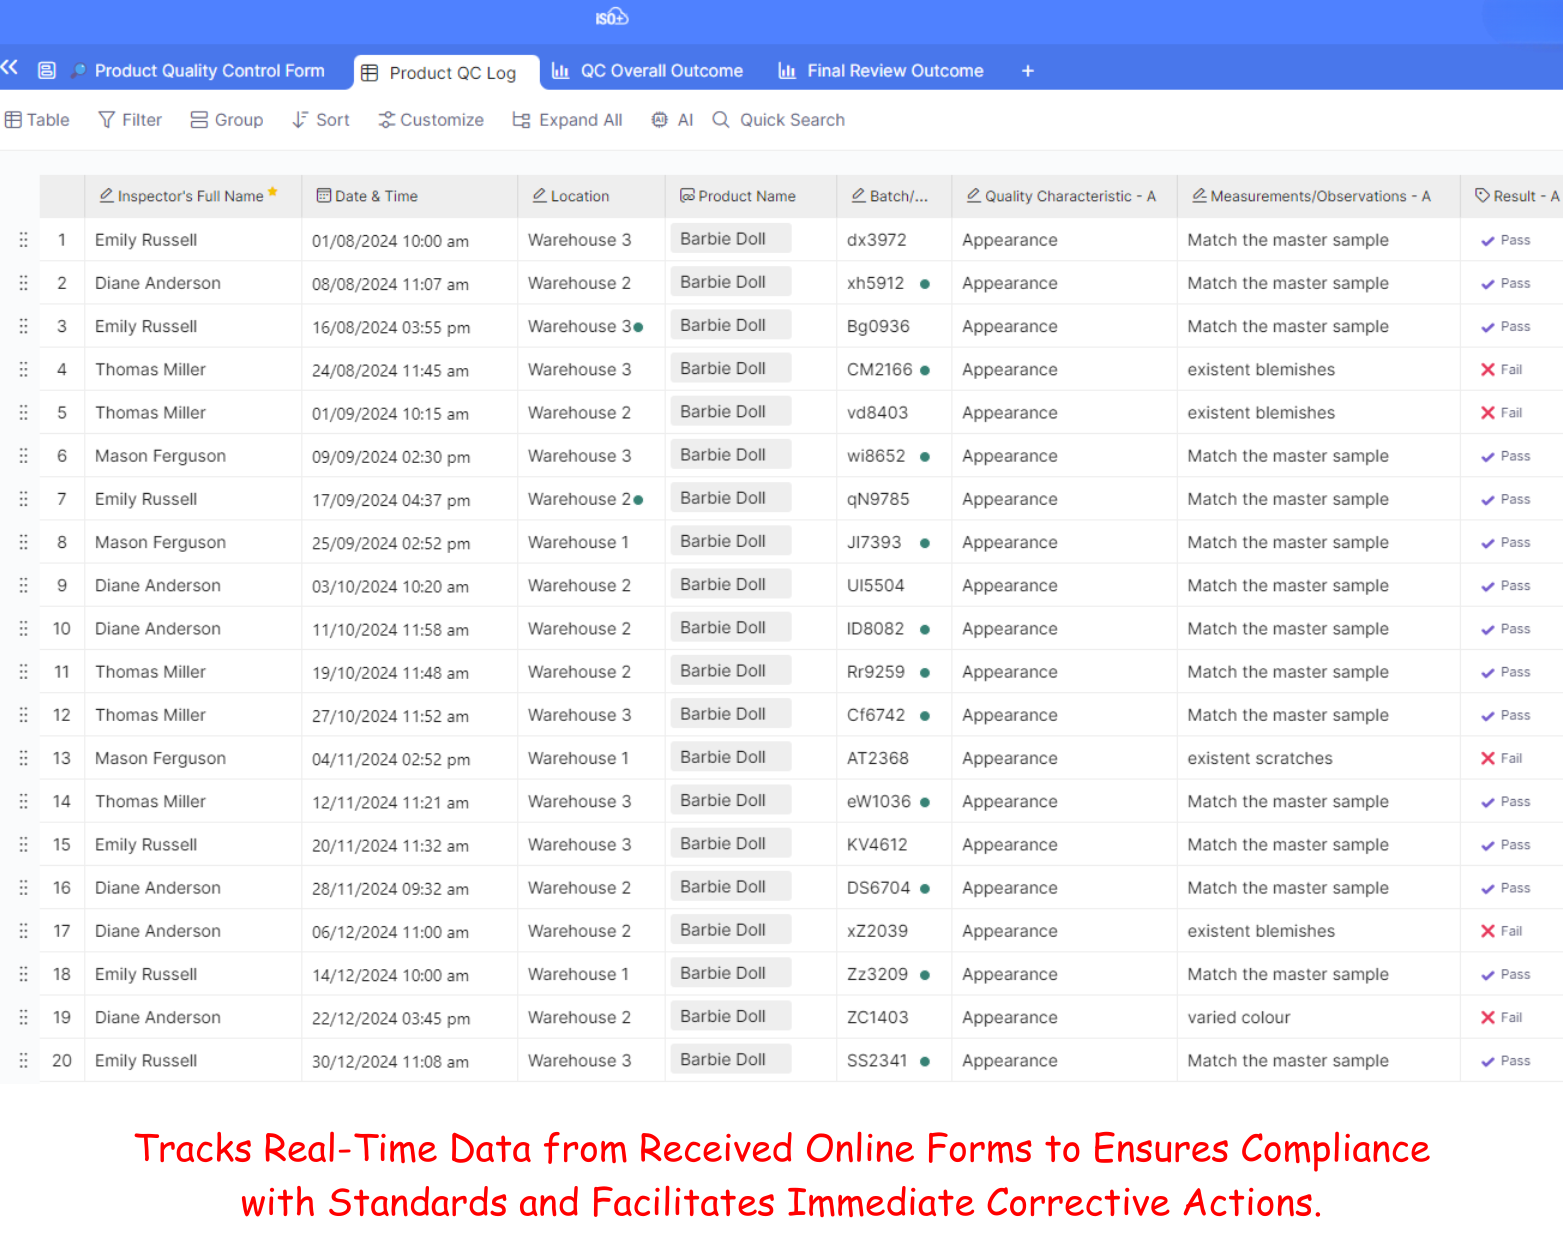
Task: Click the drag handle on row 1
Action: coord(23,240)
